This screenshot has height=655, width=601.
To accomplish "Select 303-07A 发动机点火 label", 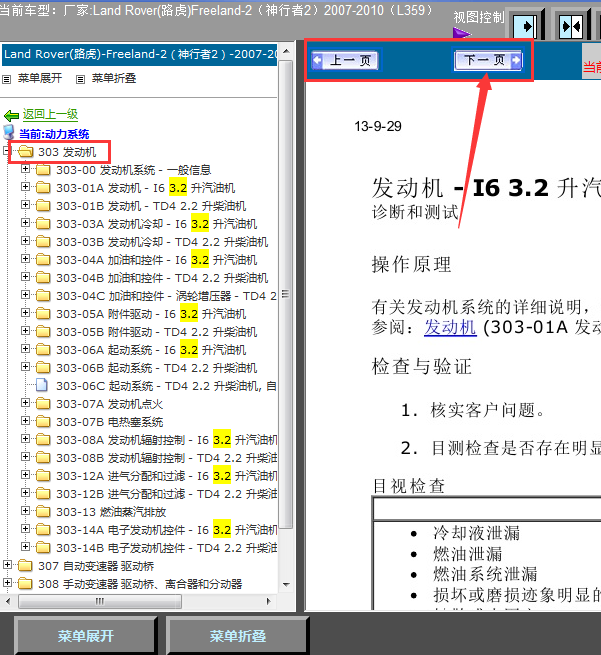I will (x=109, y=404).
